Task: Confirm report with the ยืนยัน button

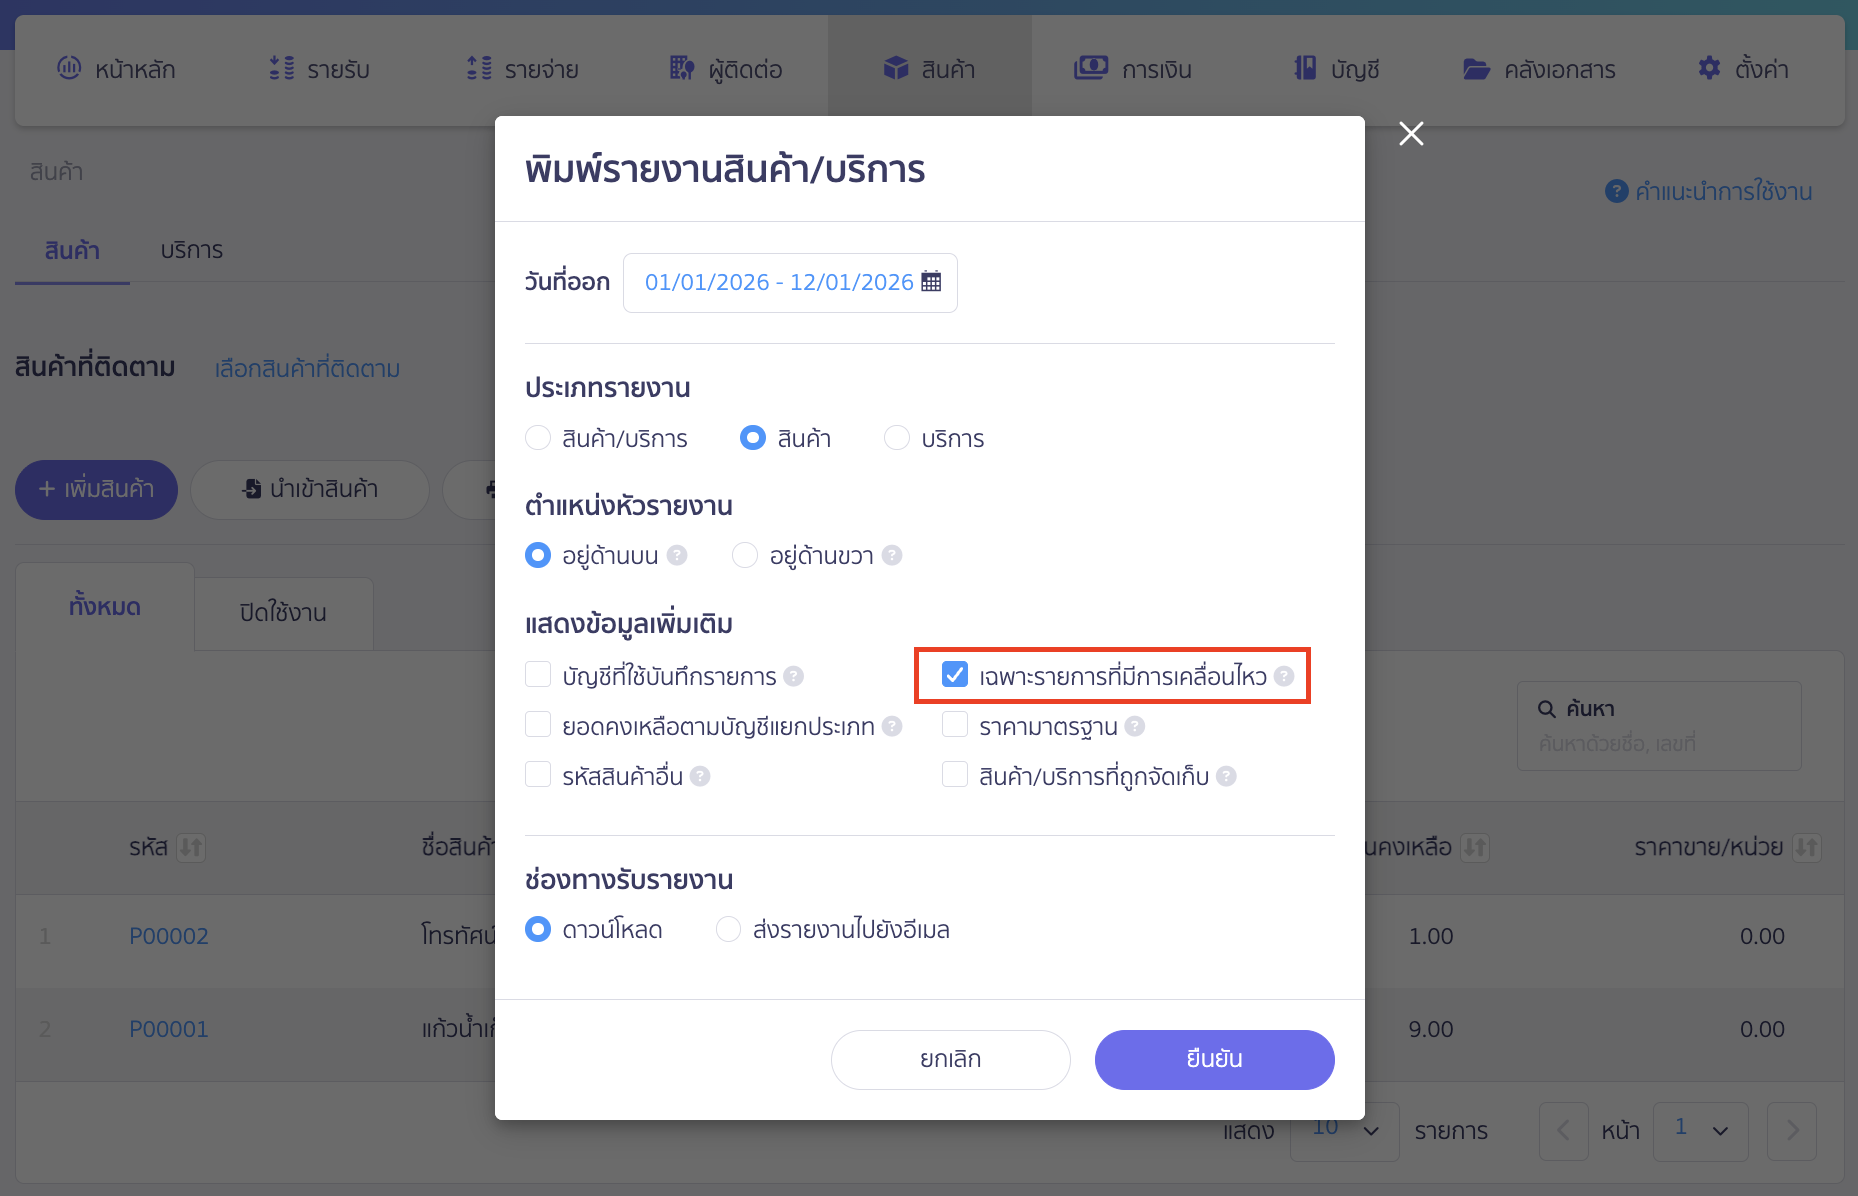Action: pyautogui.click(x=1214, y=1059)
